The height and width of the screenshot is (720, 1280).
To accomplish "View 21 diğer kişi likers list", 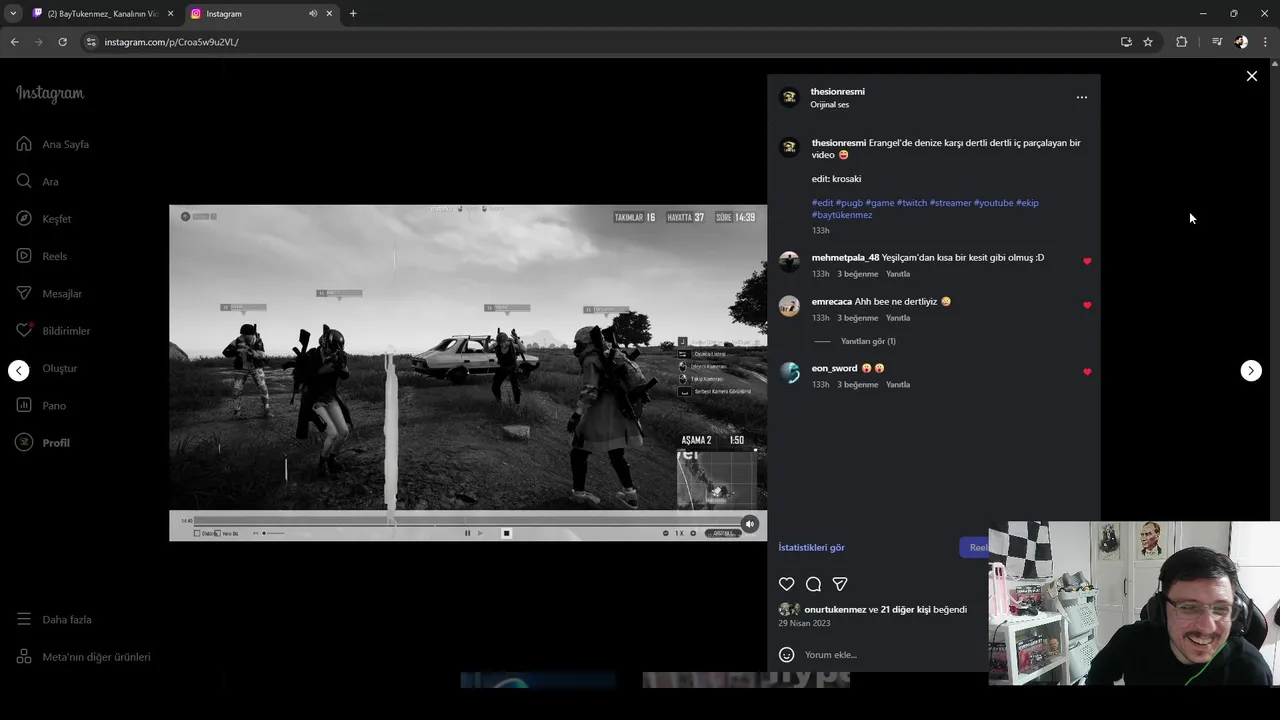I will pos(905,609).
